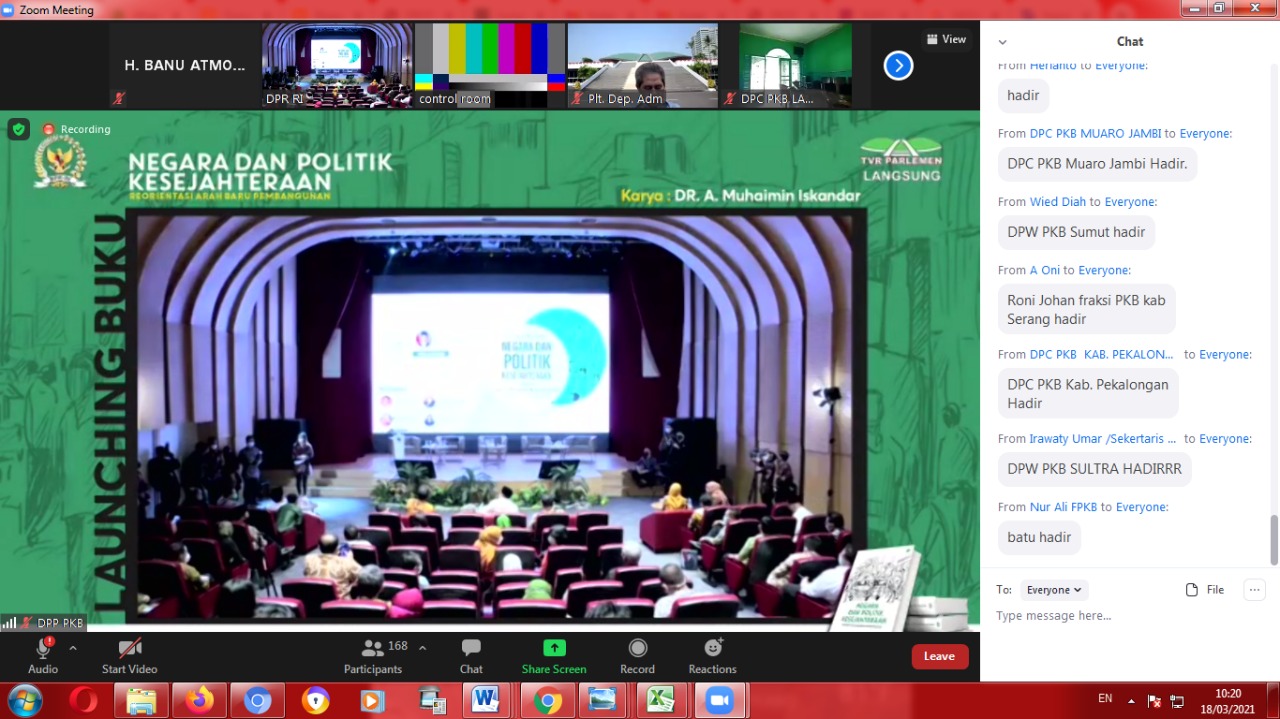Image resolution: width=1280 pixels, height=719 pixels.
Task: Click sender name Nur Ali FPKB
Action: (1063, 507)
